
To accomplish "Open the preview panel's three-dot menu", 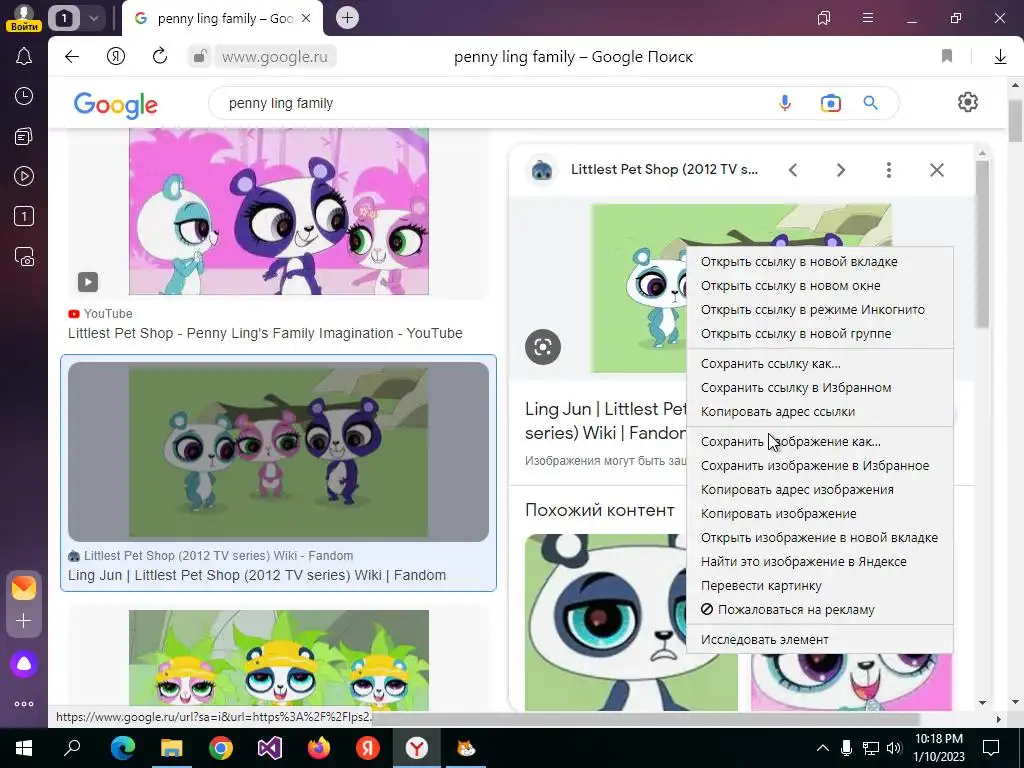I will pos(889,170).
